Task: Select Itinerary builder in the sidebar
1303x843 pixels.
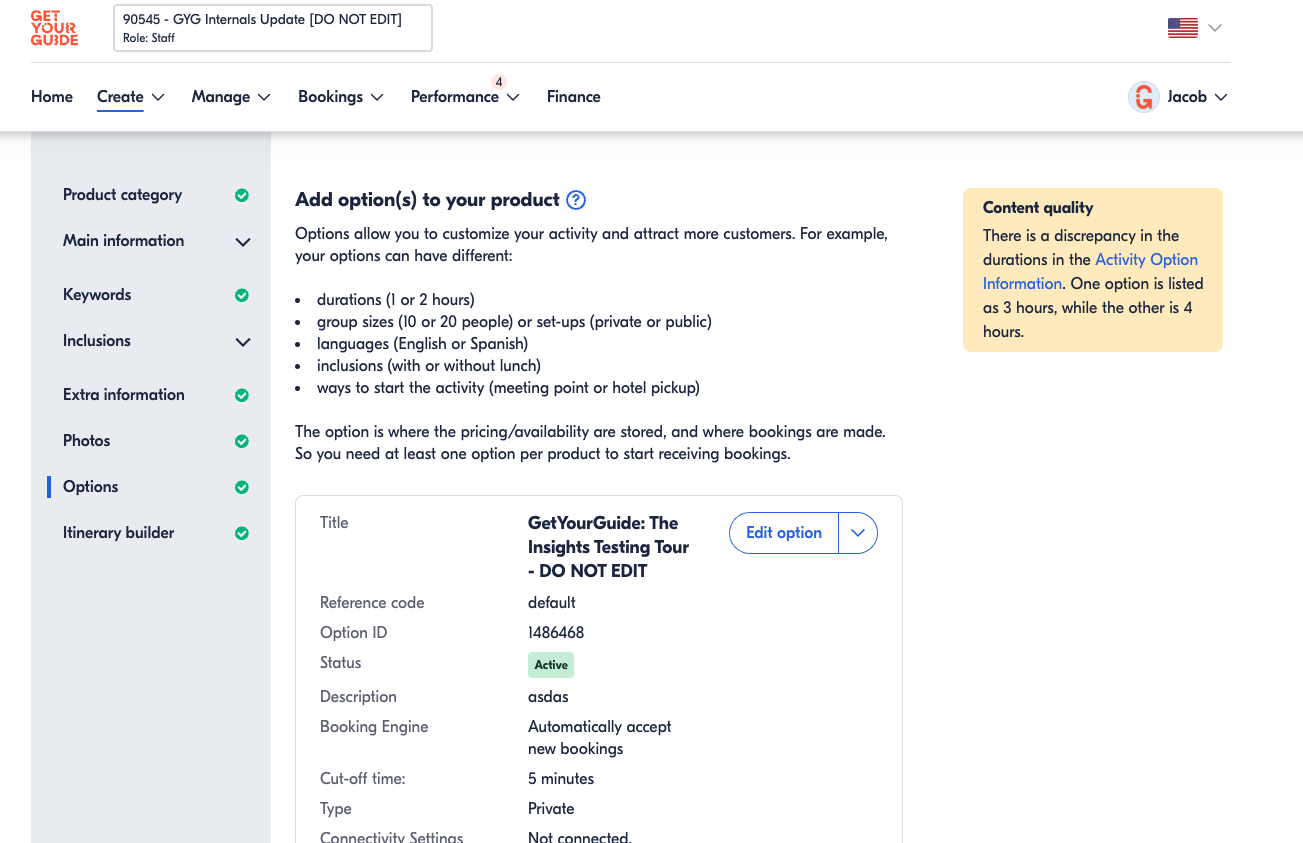Action: pyautogui.click(x=119, y=533)
